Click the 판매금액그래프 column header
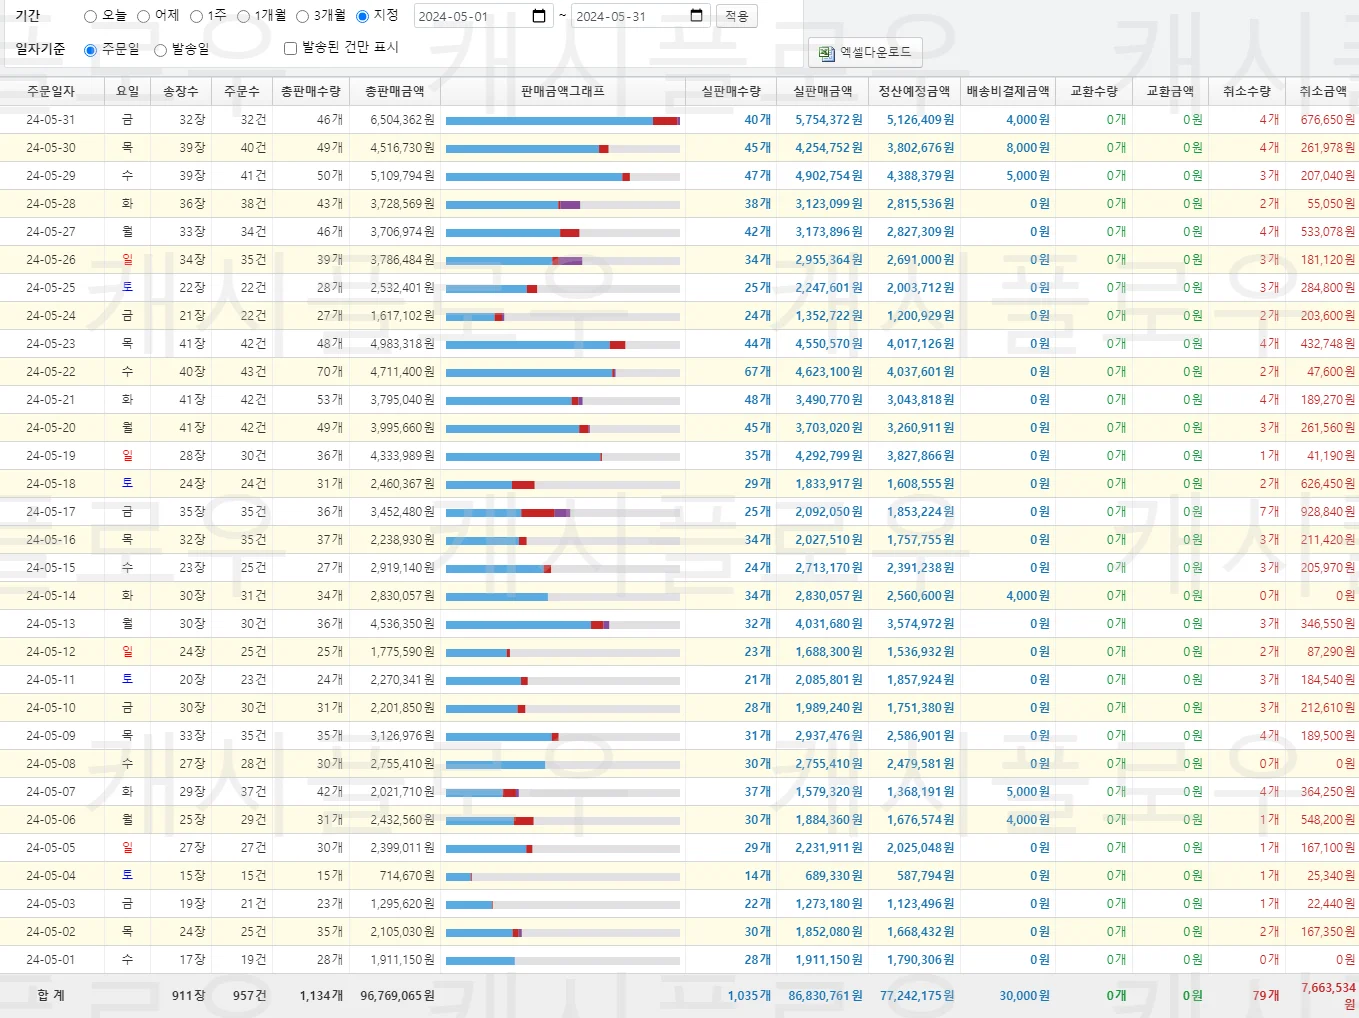This screenshot has width=1359, height=1018. click(x=563, y=91)
